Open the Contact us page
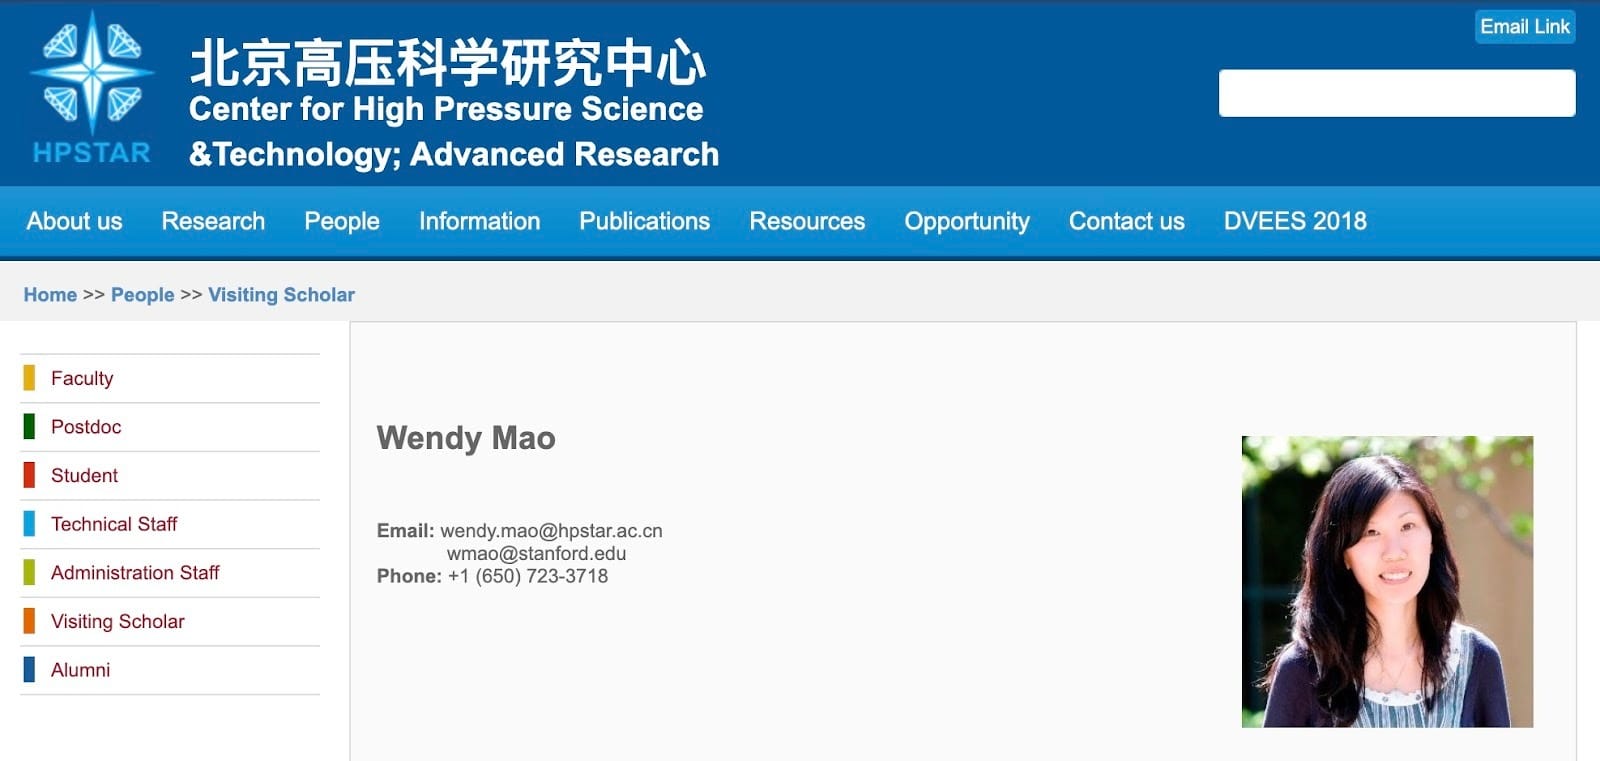The width and height of the screenshot is (1600, 761). pyautogui.click(x=1126, y=221)
